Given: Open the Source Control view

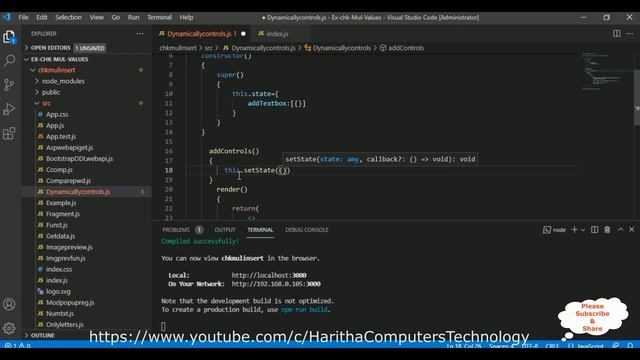Looking at the screenshot, I should pyautogui.click(x=9, y=84).
